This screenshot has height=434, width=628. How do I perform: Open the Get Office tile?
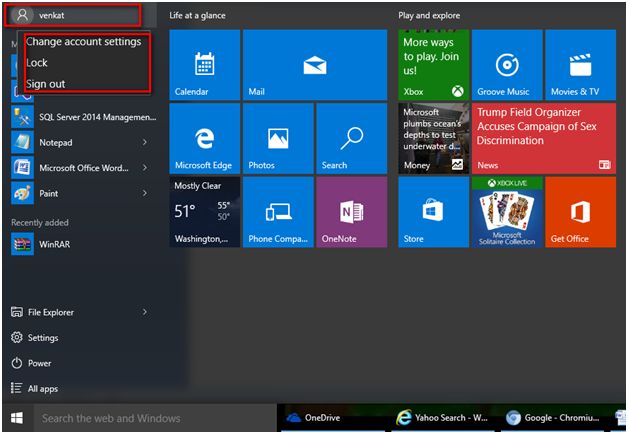click(580, 212)
